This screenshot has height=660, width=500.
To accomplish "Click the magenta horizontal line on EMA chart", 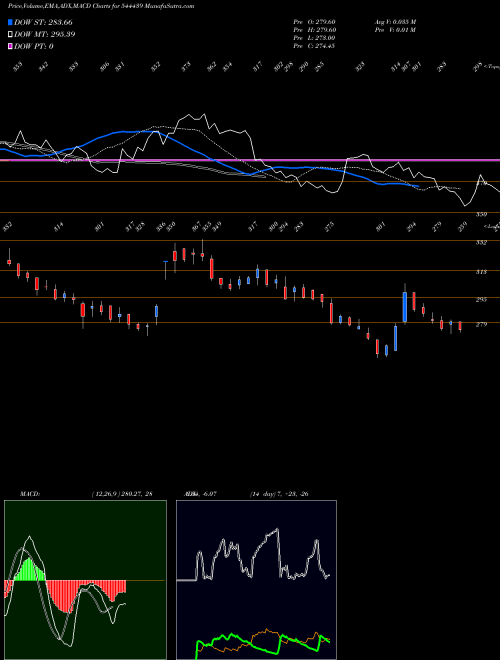I will (x=250, y=160).
